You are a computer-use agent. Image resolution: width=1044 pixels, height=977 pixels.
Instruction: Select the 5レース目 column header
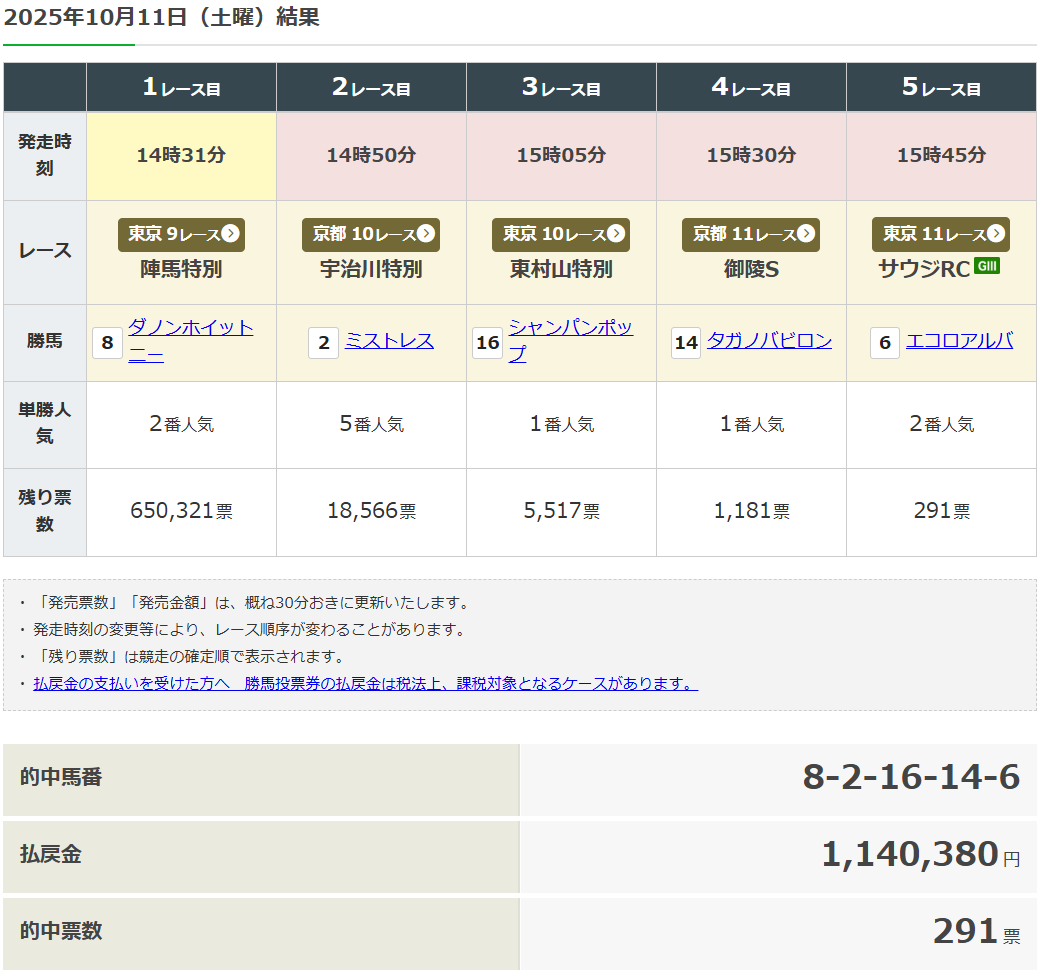tap(941, 87)
